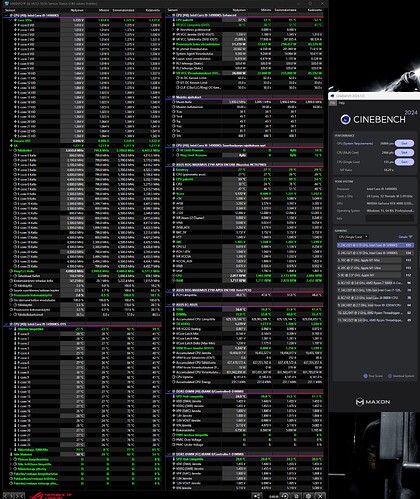Start the CPU (Multi Core) benchmark
Screen dimensions: 420x499
(x=404, y=153)
